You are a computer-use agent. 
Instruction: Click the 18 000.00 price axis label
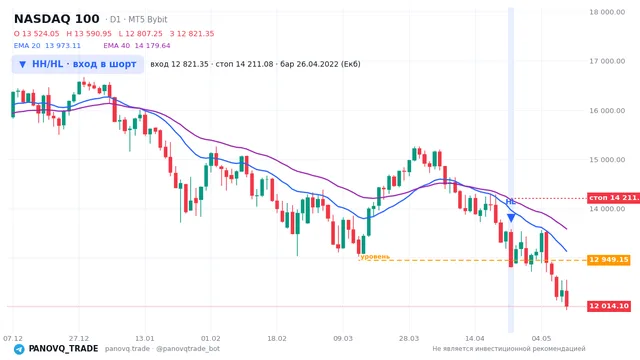click(607, 12)
